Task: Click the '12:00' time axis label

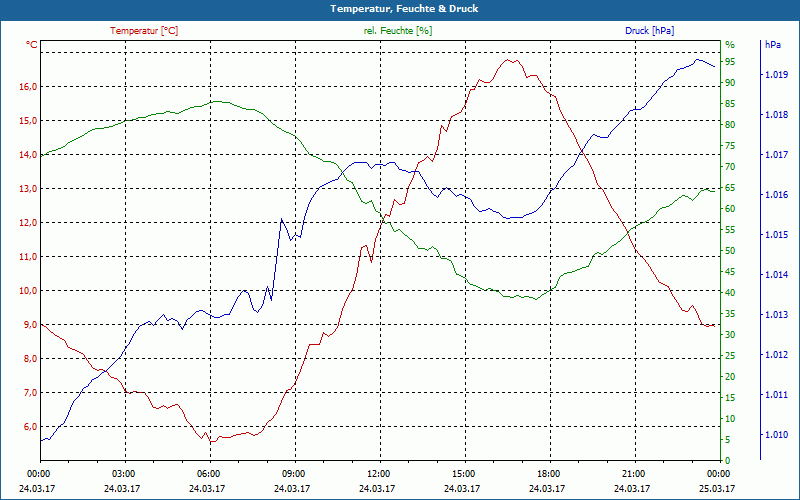Action: [x=378, y=474]
